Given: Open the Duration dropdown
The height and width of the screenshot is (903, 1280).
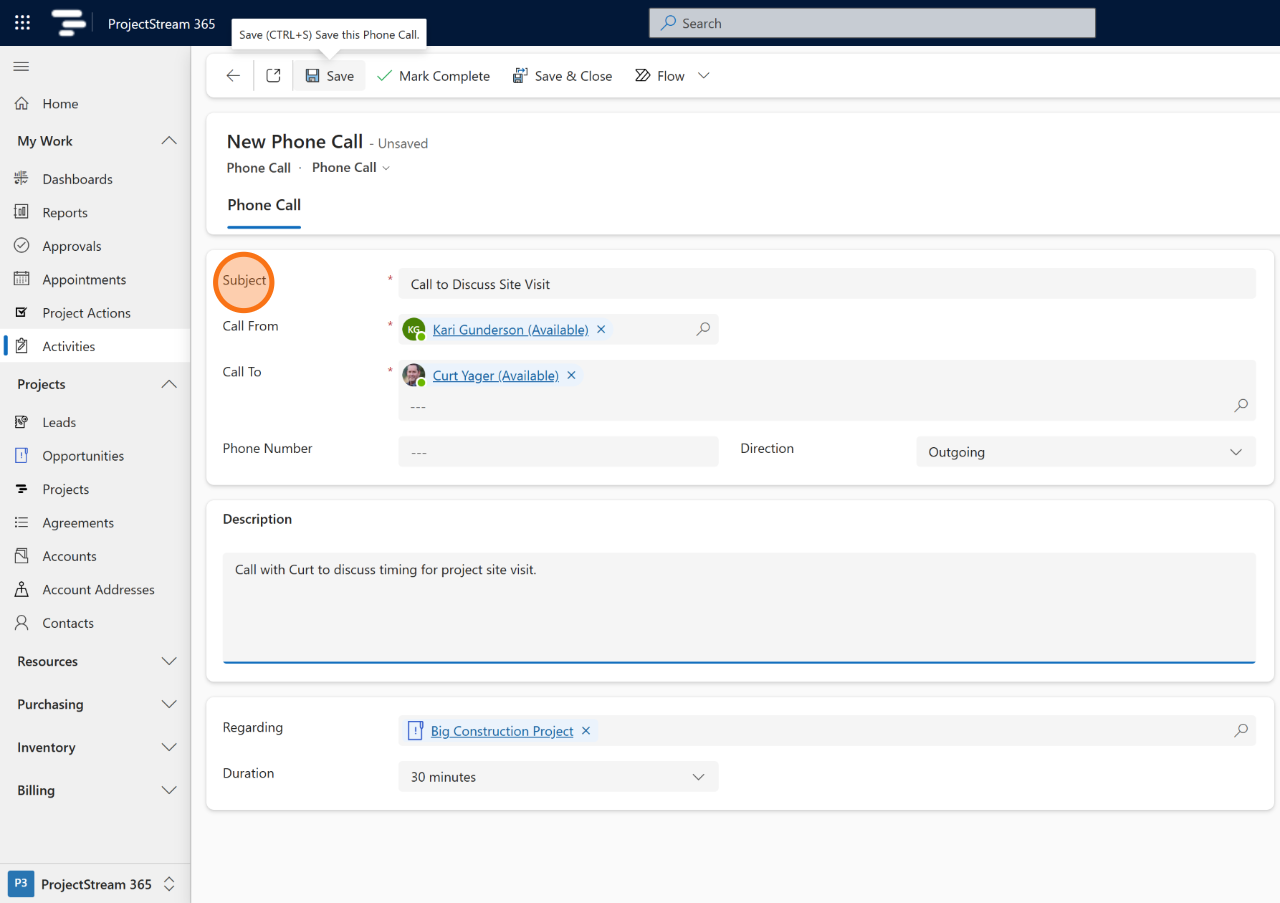Looking at the screenshot, I should [558, 777].
